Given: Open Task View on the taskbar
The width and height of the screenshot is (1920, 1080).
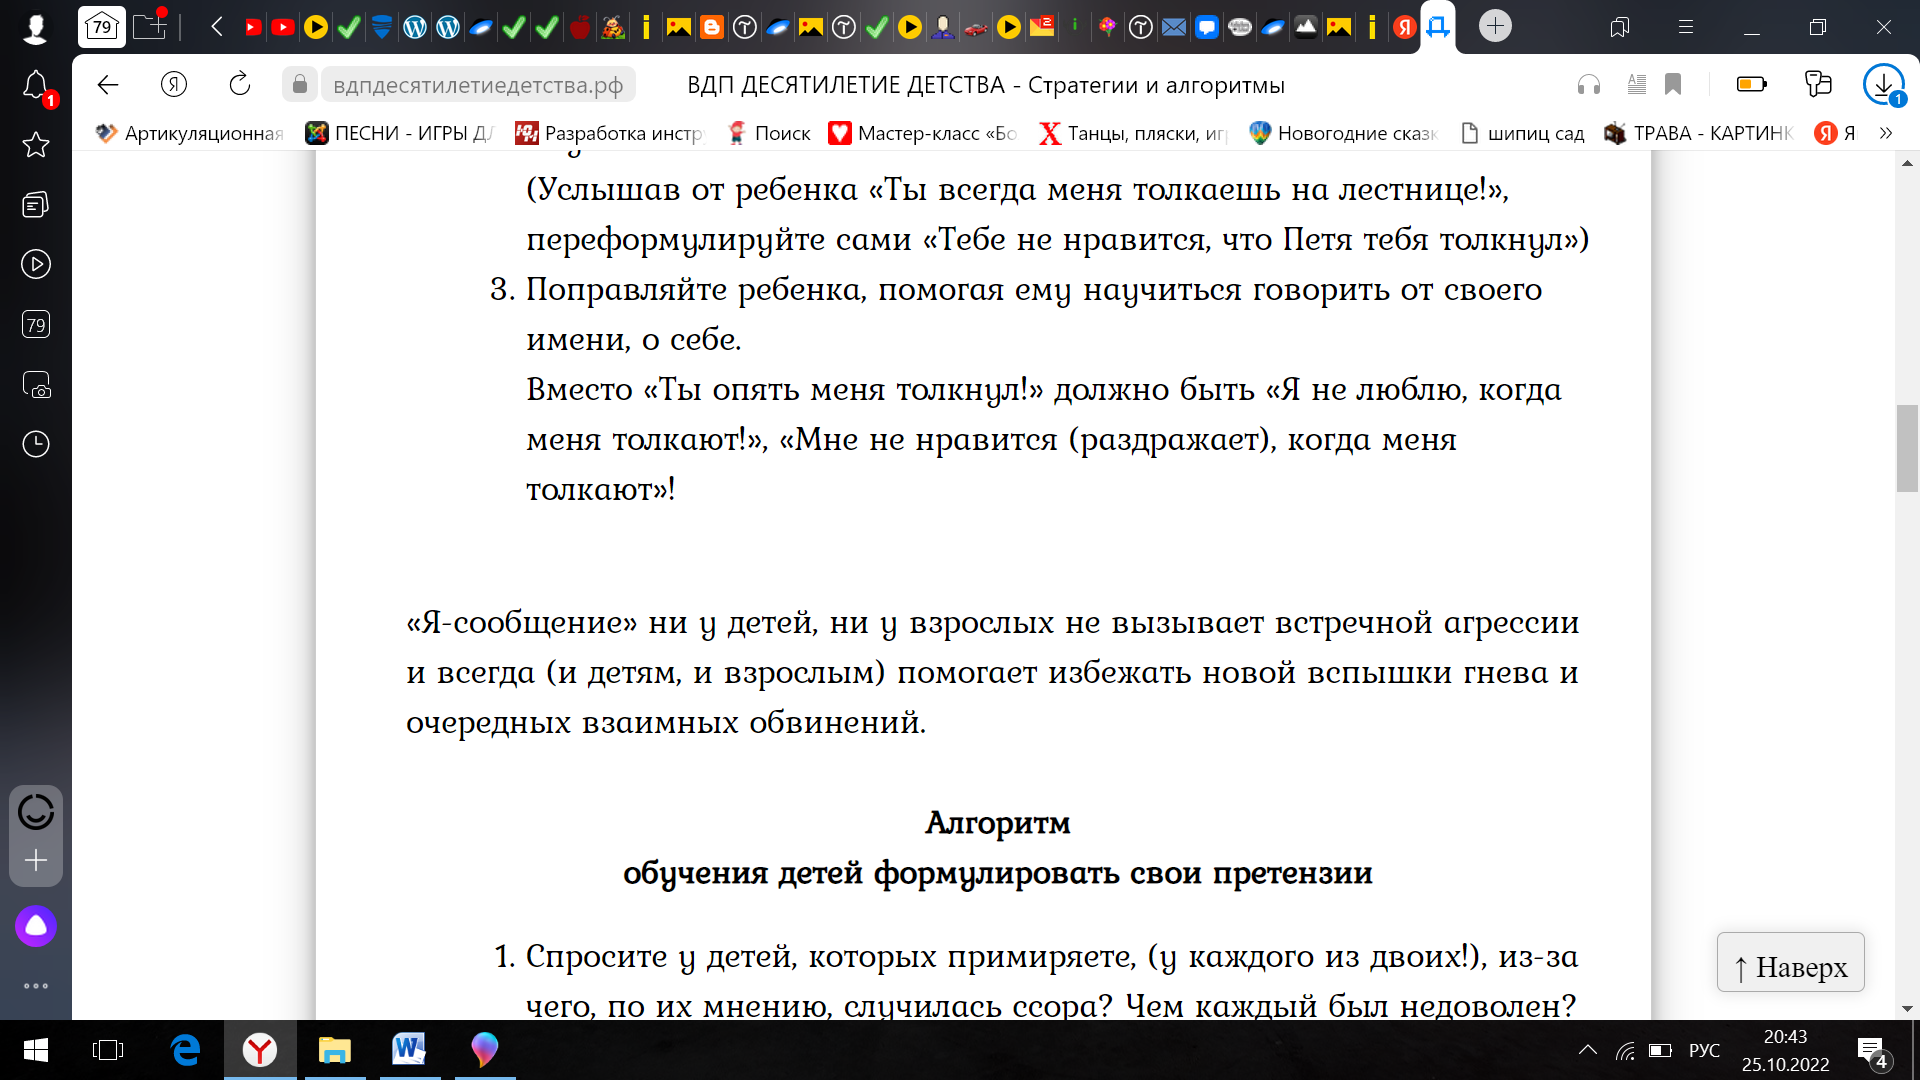Looking at the screenshot, I should (108, 1050).
